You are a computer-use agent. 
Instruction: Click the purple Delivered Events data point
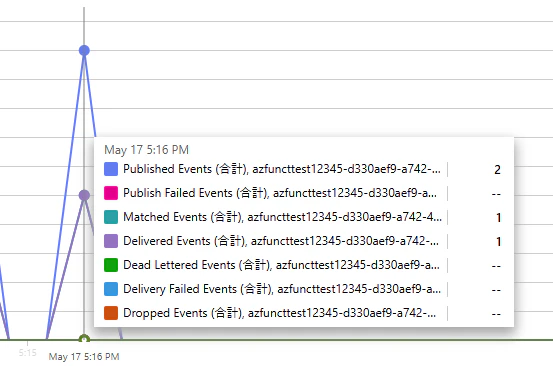click(x=84, y=195)
